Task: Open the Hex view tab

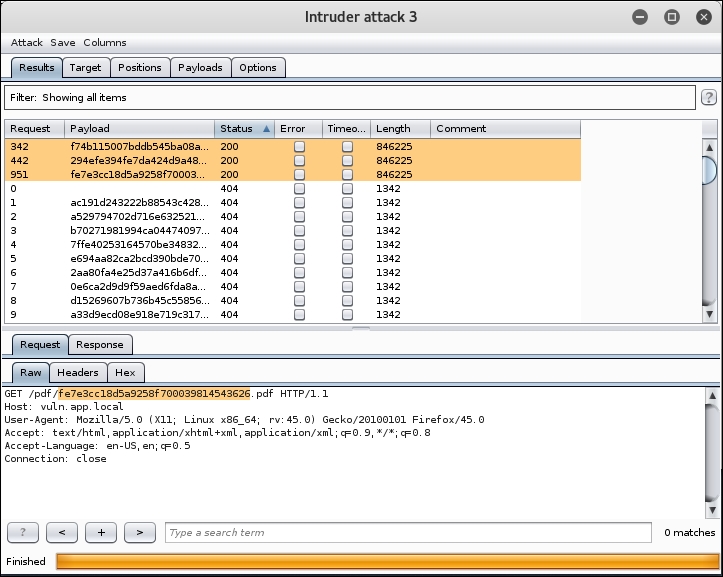Action: [125, 372]
